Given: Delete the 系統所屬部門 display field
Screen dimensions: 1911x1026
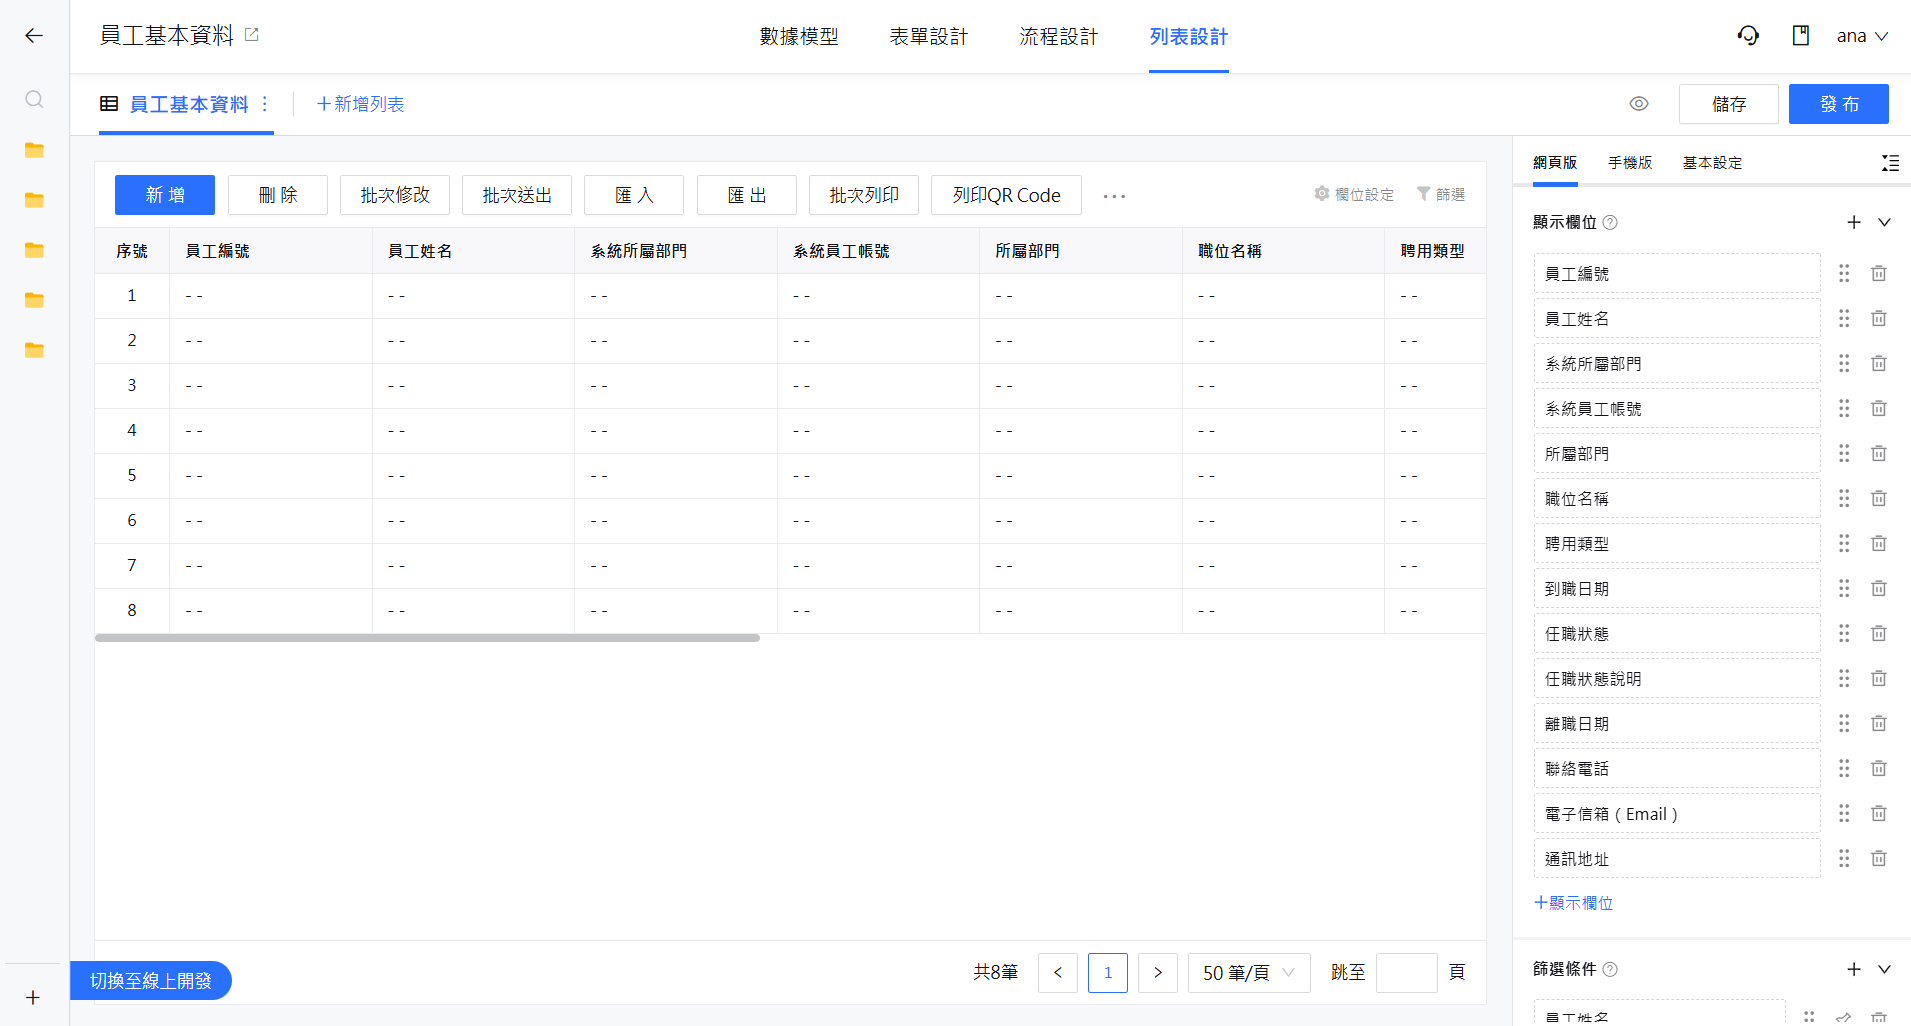Looking at the screenshot, I should (1879, 363).
